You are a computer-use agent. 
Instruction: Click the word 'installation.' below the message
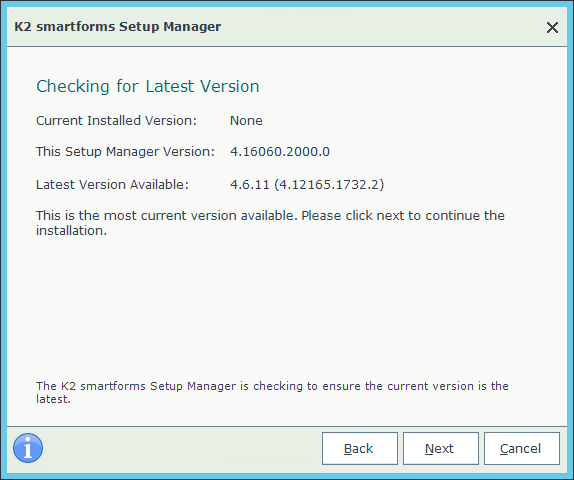pos(71,231)
